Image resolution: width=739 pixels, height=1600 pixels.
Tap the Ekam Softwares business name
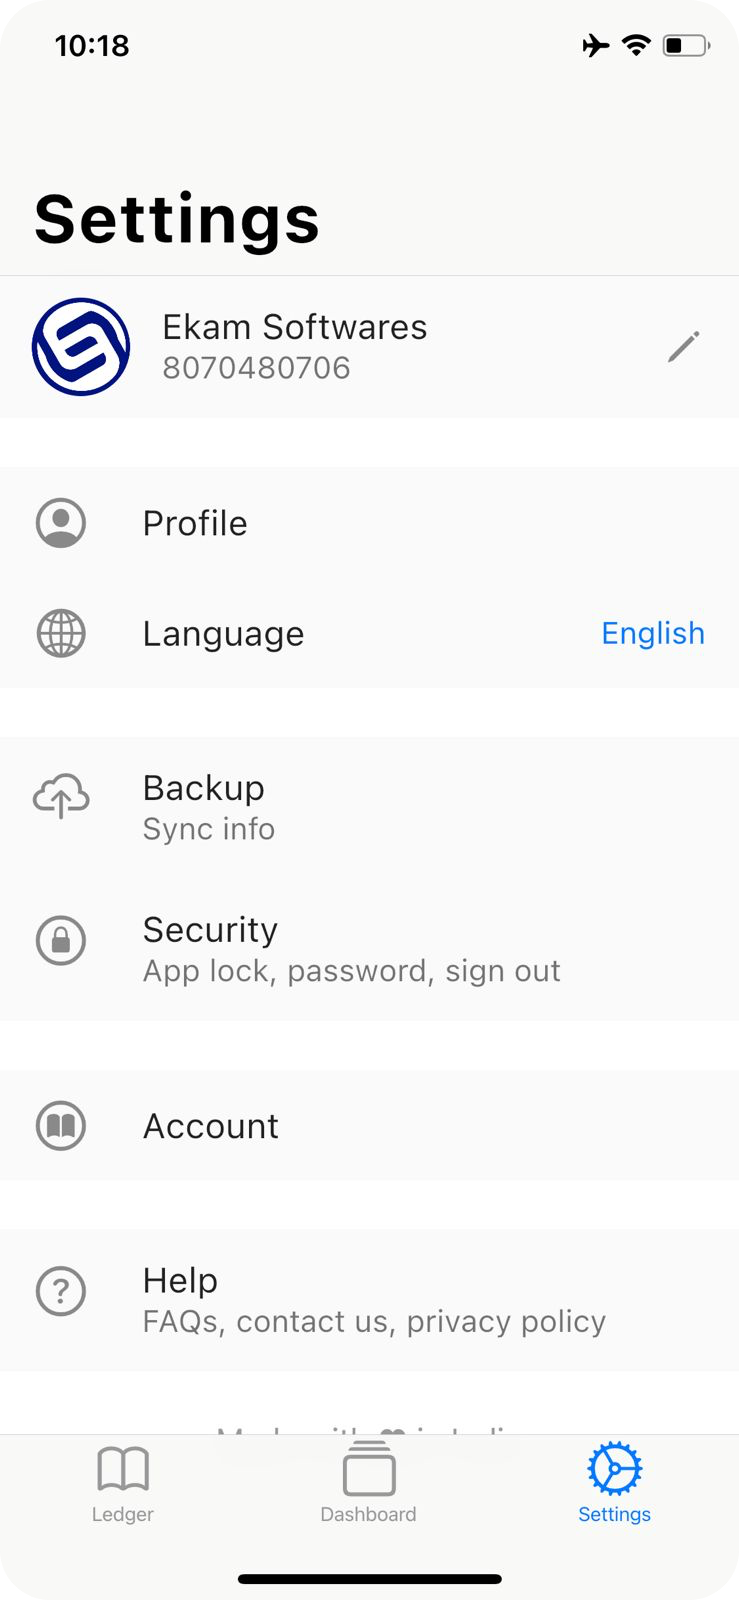(x=295, y=327)
